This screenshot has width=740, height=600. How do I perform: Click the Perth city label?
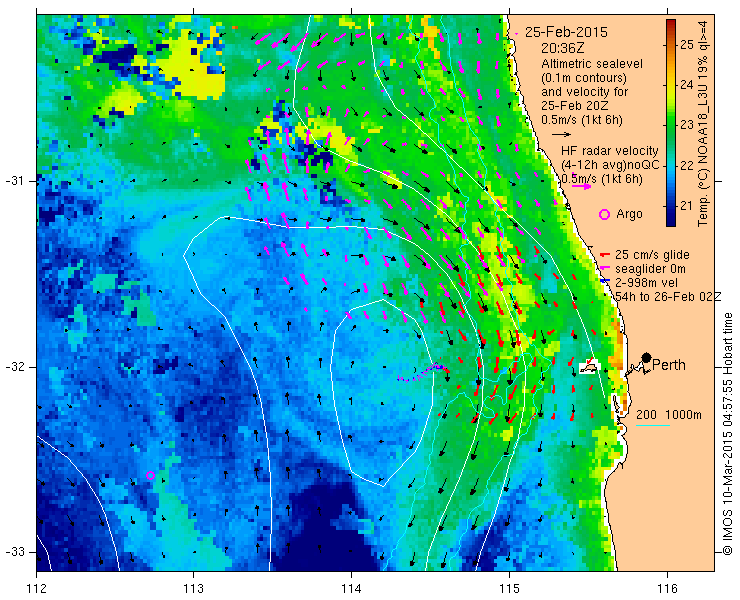pos(669,365)
